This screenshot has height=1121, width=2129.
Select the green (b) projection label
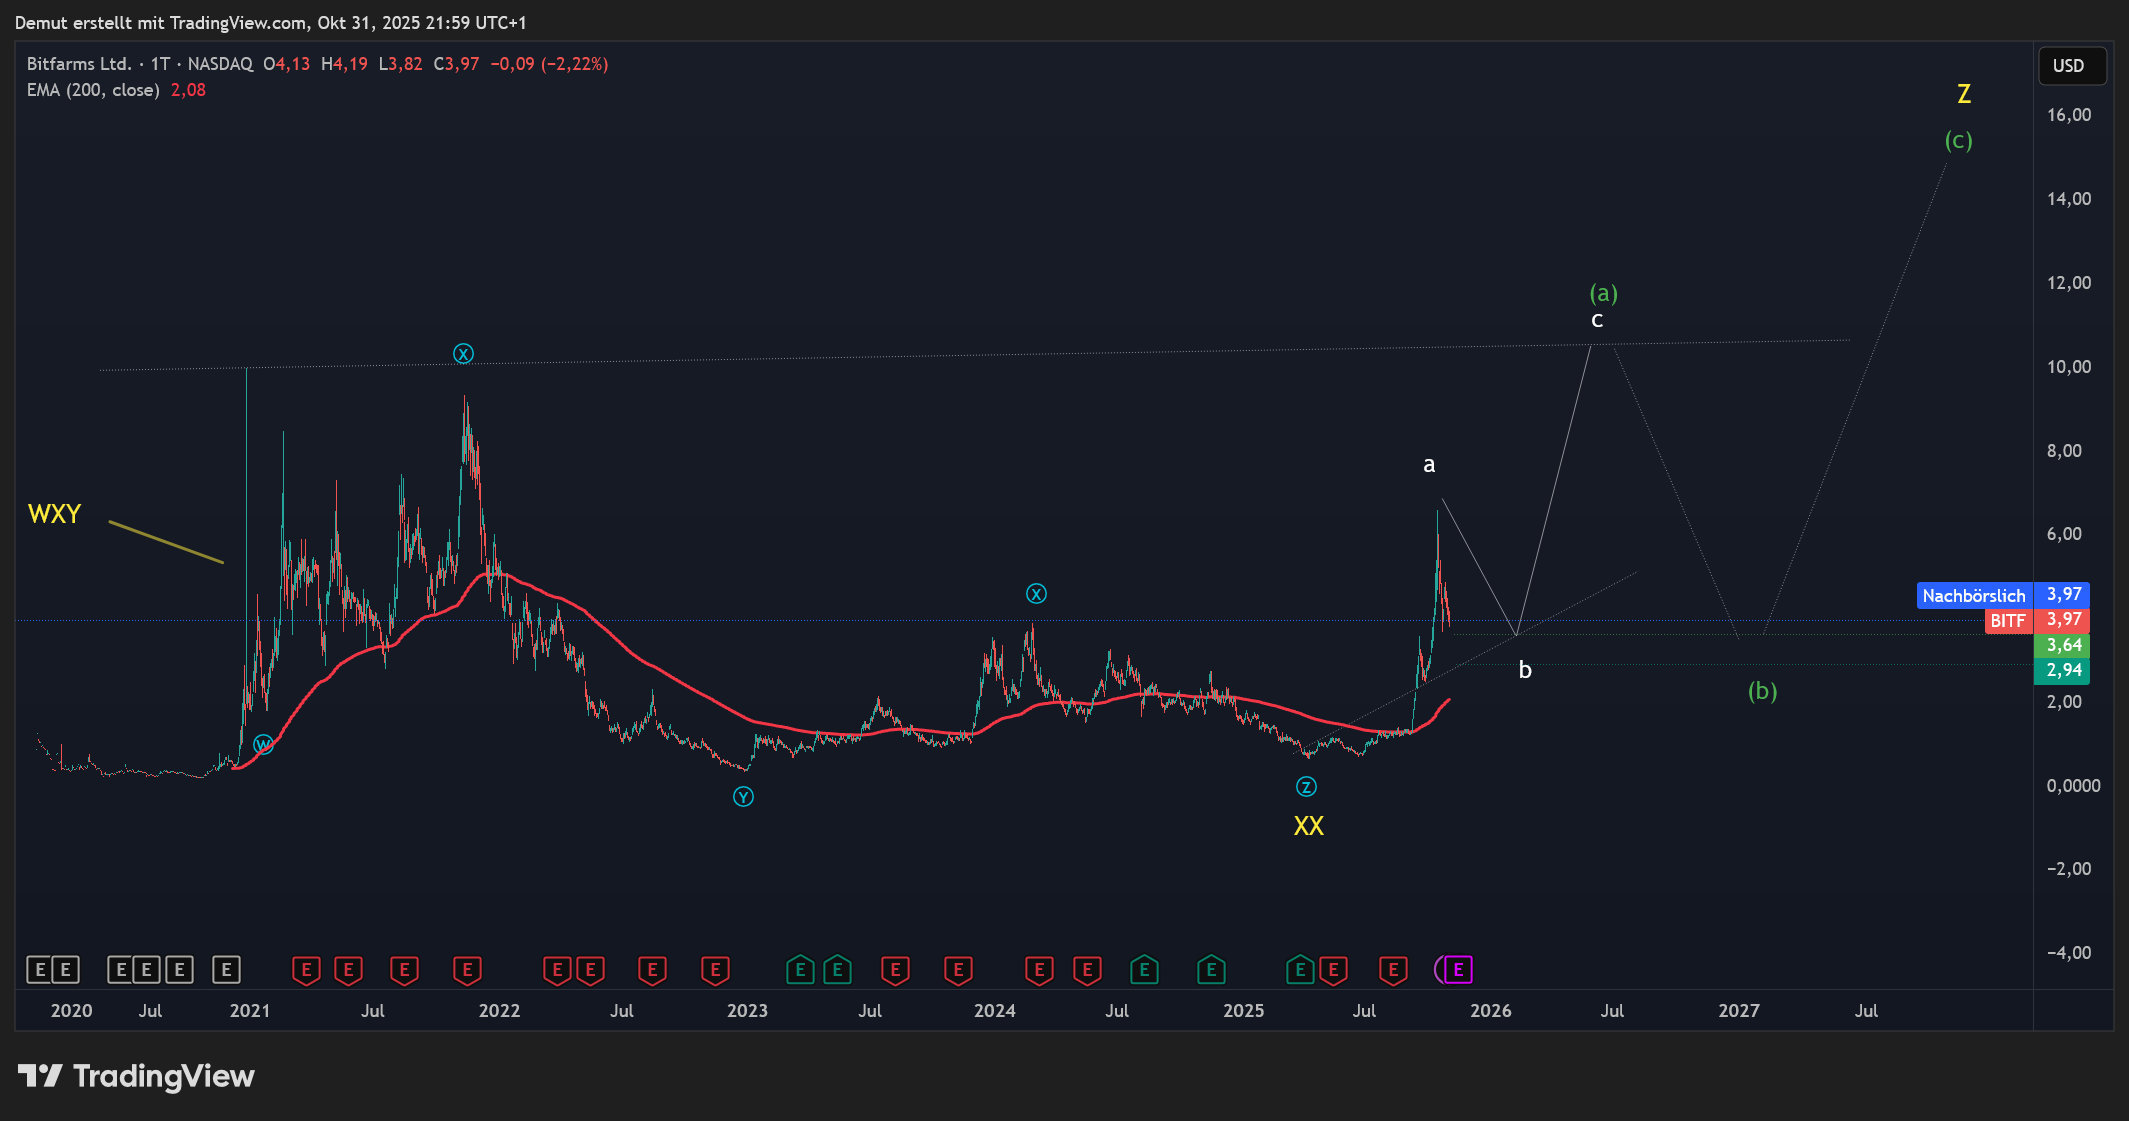1762,691
